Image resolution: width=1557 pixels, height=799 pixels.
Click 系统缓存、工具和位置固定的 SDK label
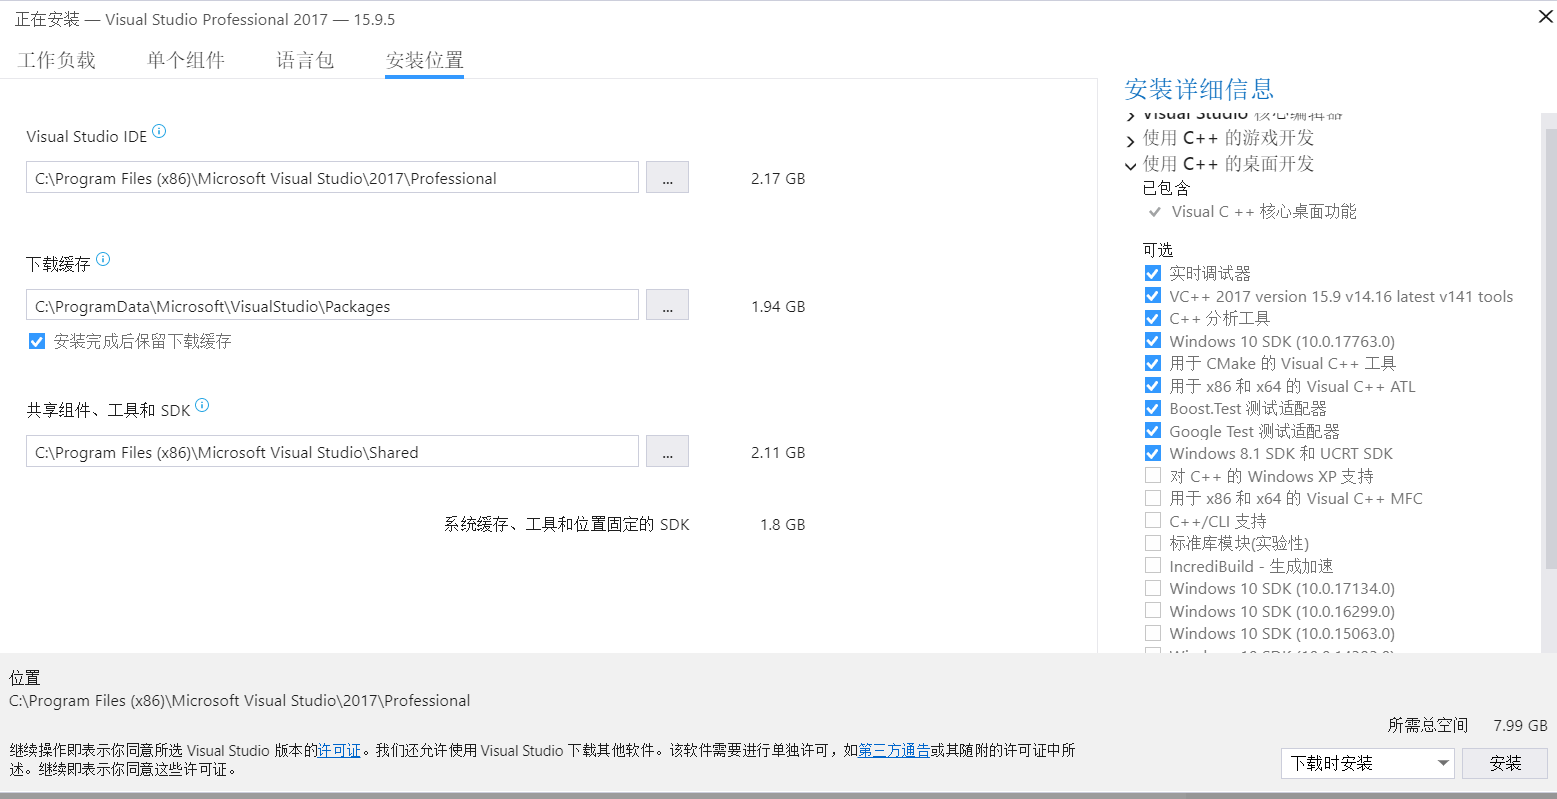pos(567,524)
